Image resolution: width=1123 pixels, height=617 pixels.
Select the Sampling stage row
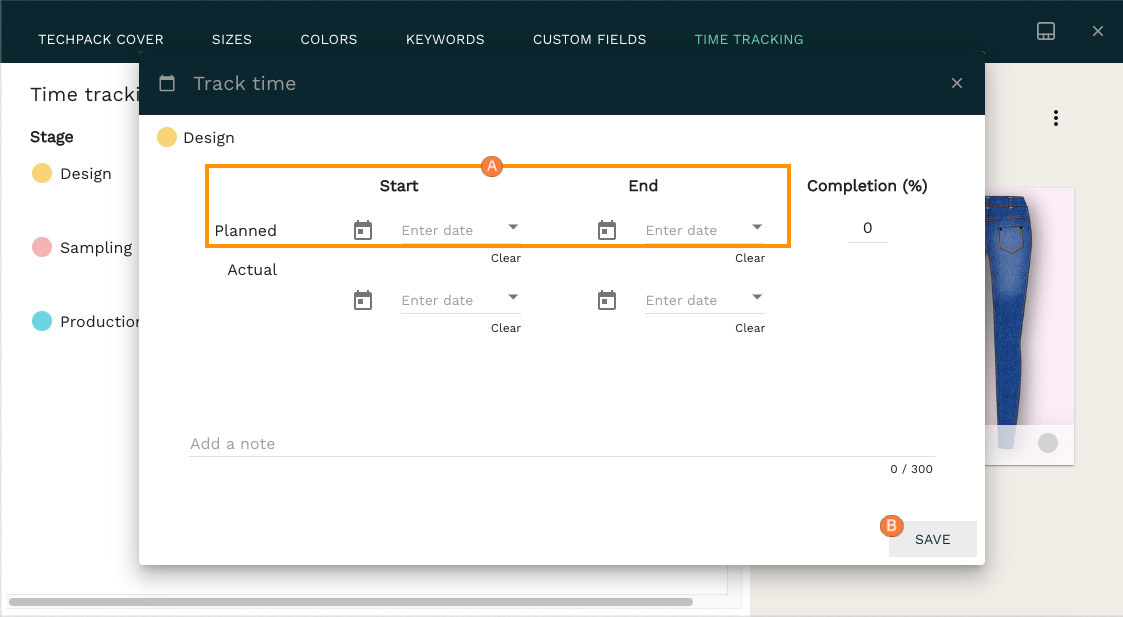tap(82, 247)
